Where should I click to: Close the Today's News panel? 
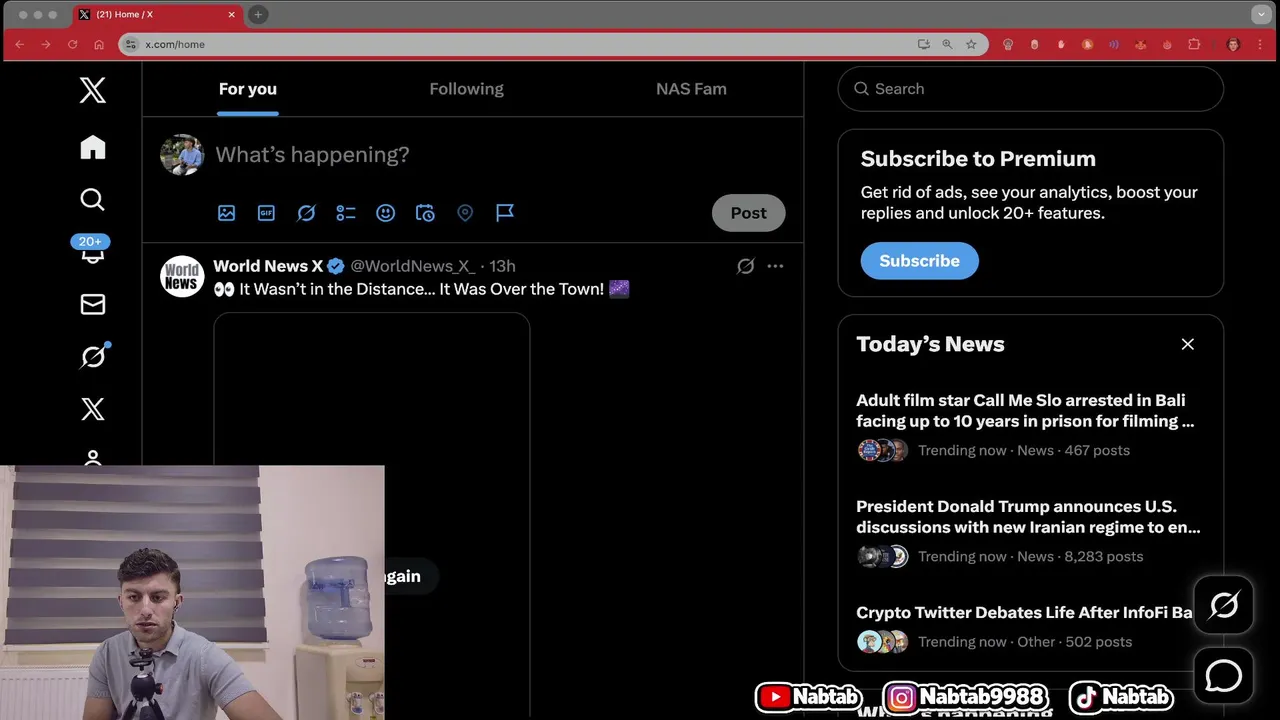(x=1188, y=344)
